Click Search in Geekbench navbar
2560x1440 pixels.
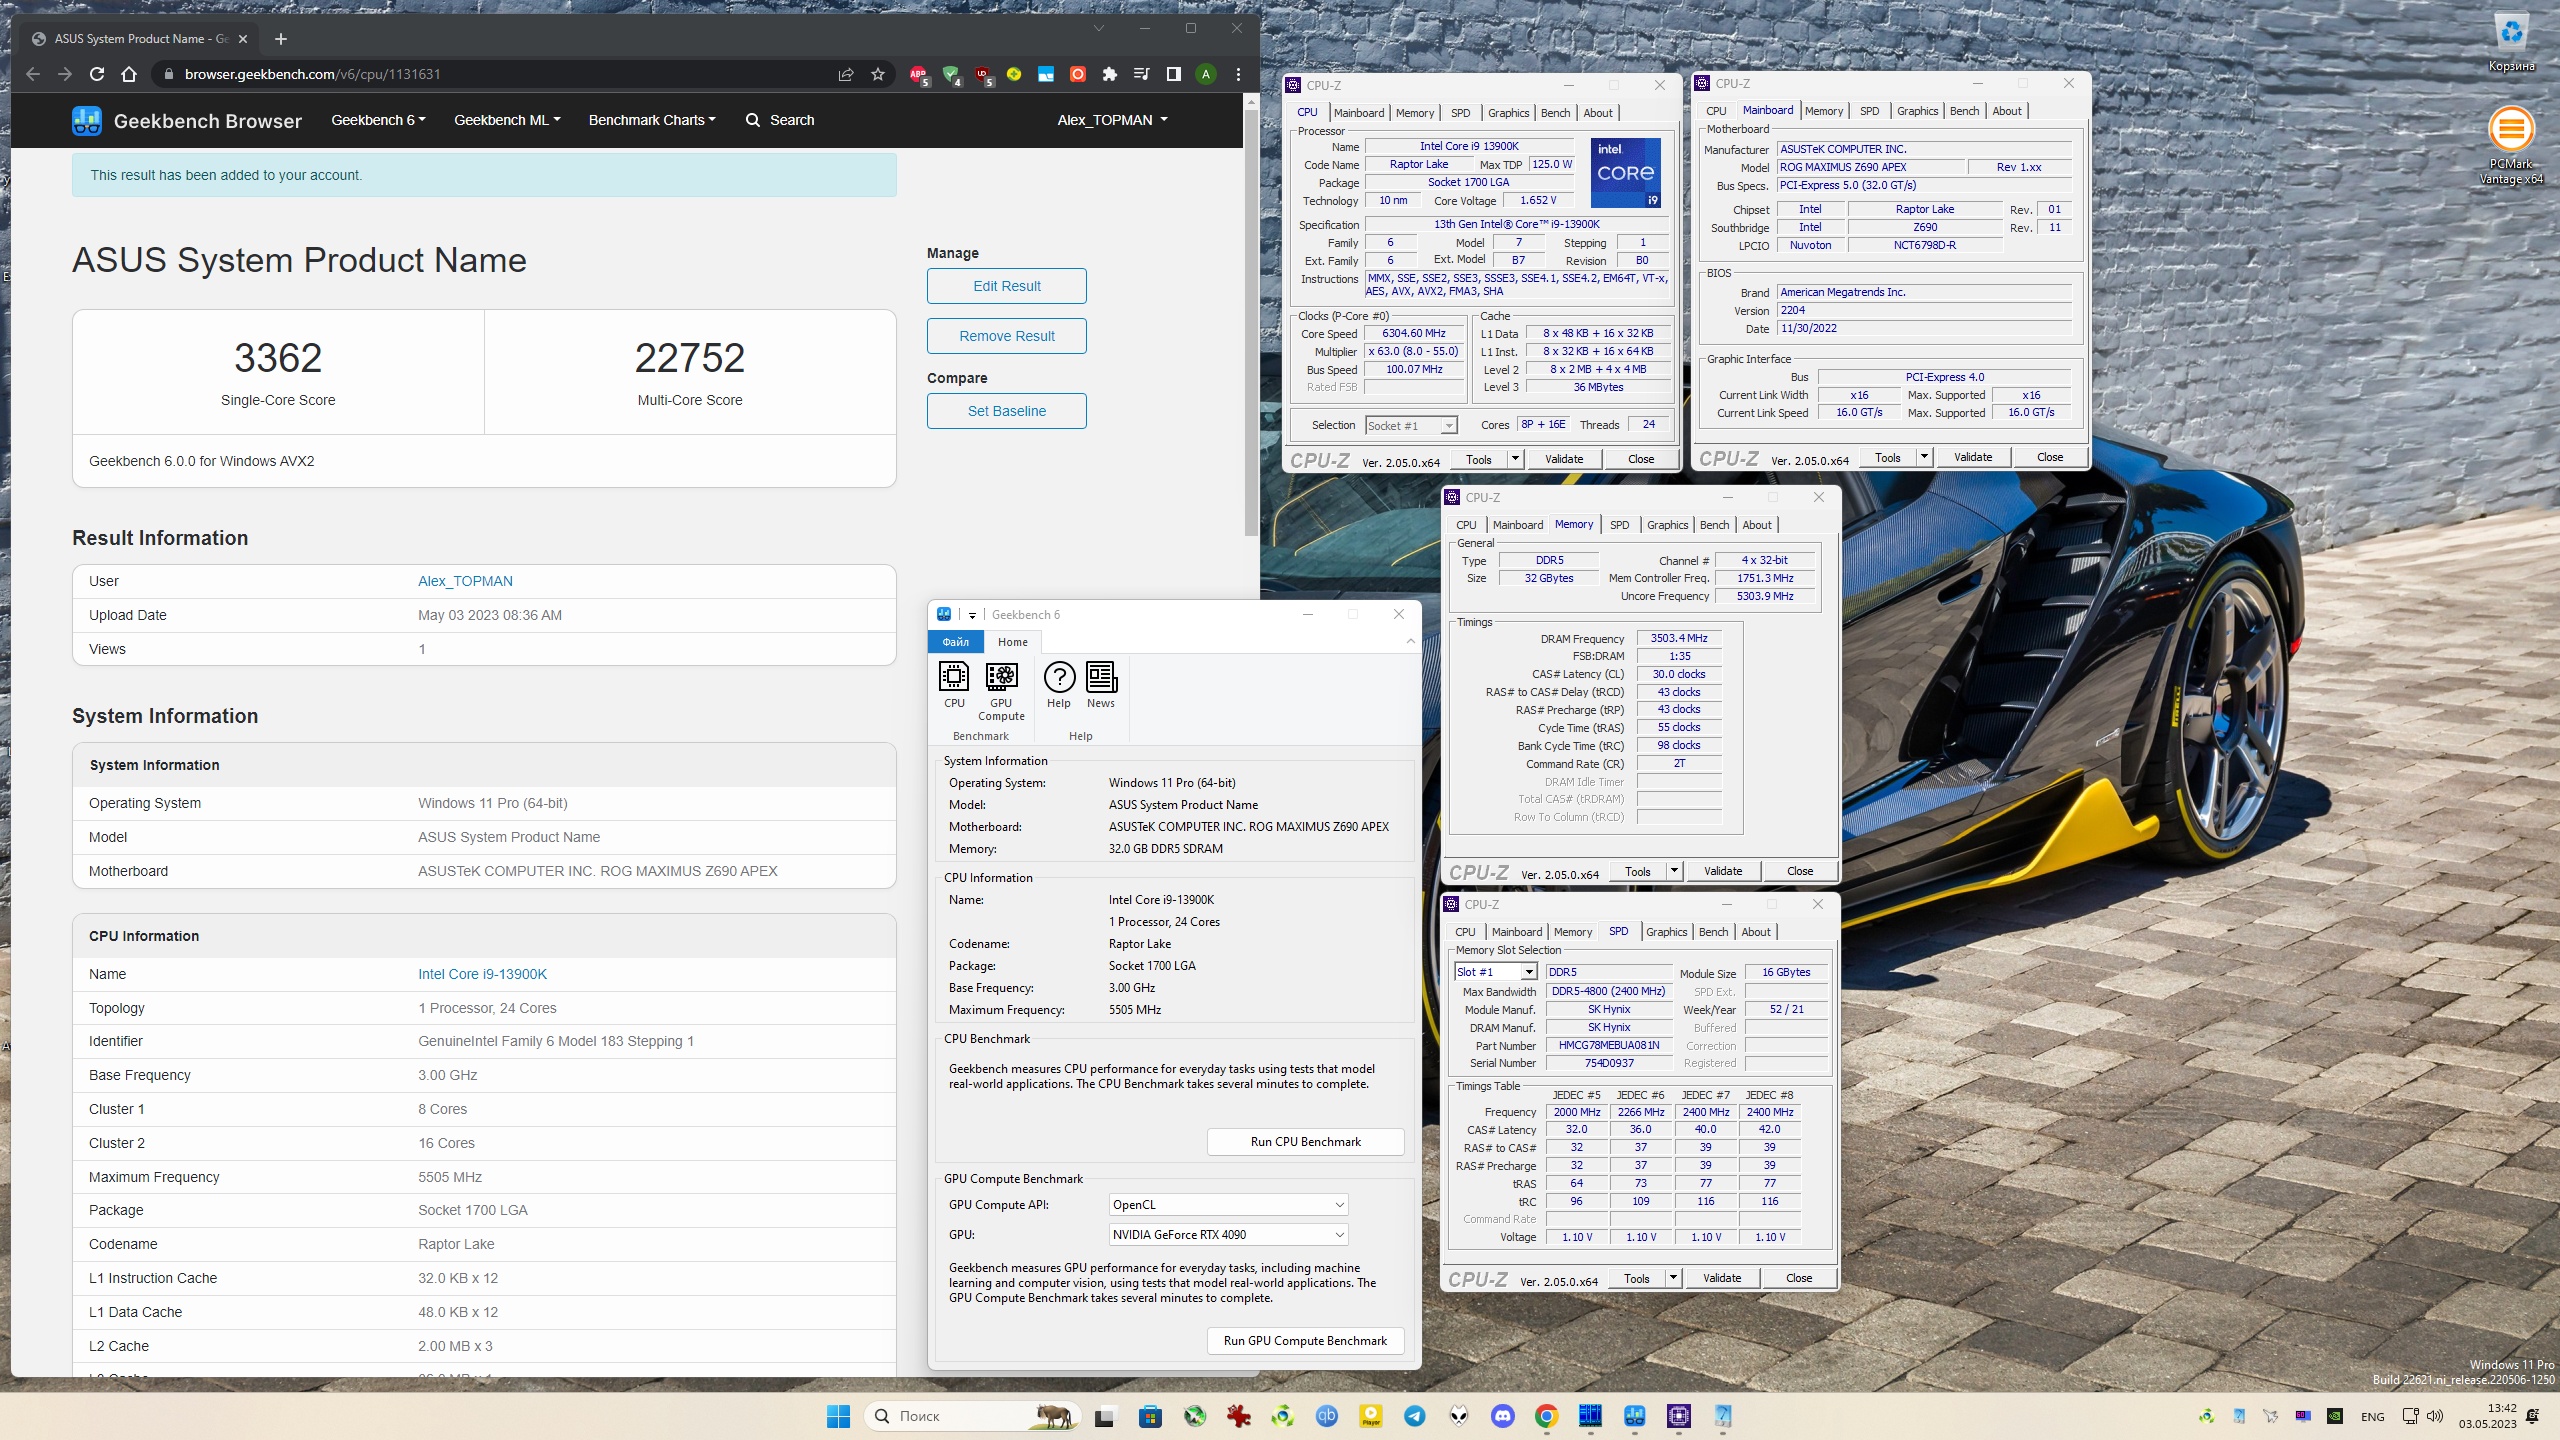point(780,120)
